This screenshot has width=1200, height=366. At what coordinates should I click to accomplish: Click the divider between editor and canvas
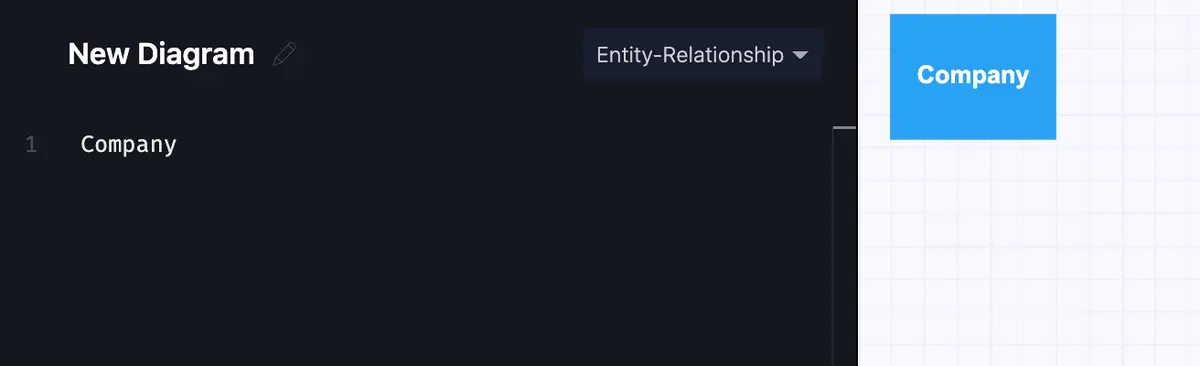pos(858,183)
